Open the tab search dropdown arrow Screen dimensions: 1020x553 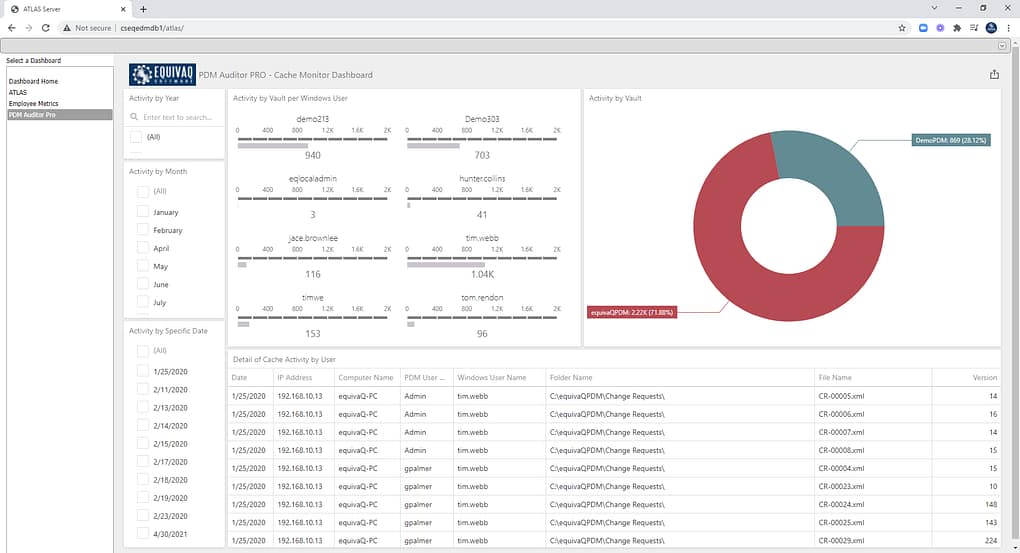click(x=934, y=8)
